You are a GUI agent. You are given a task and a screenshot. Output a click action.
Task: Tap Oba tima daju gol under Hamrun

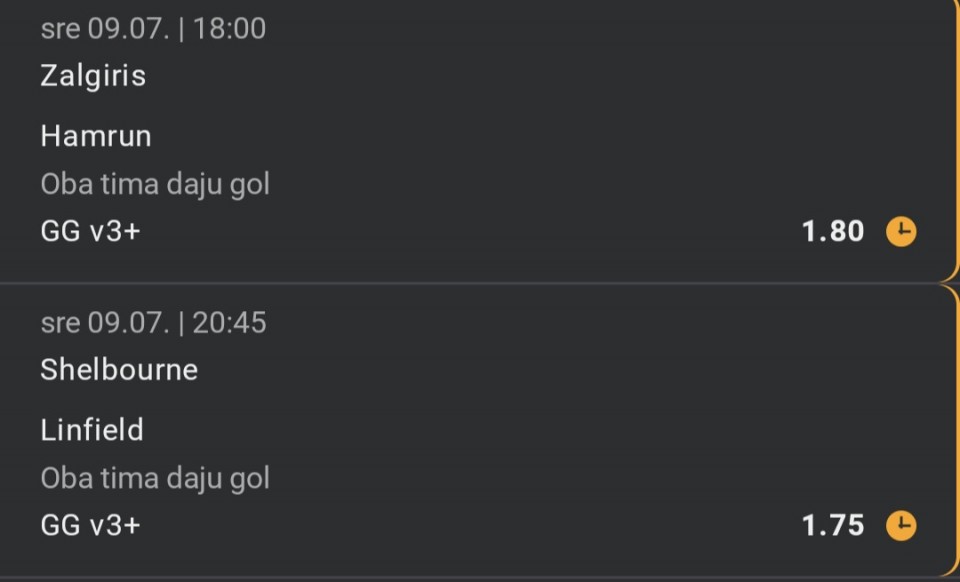155,184
